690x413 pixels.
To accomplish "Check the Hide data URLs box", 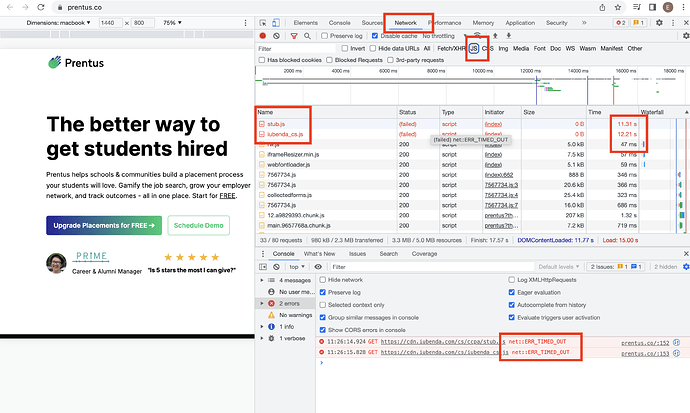I will (373, 48).
